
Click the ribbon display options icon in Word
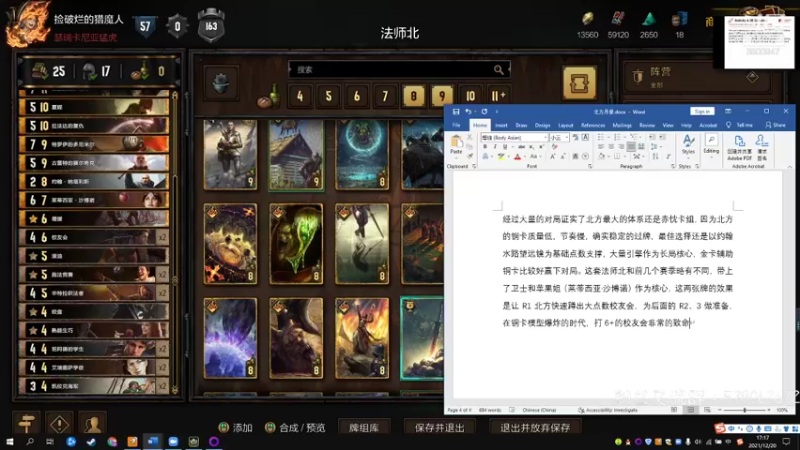coord(728,111)
